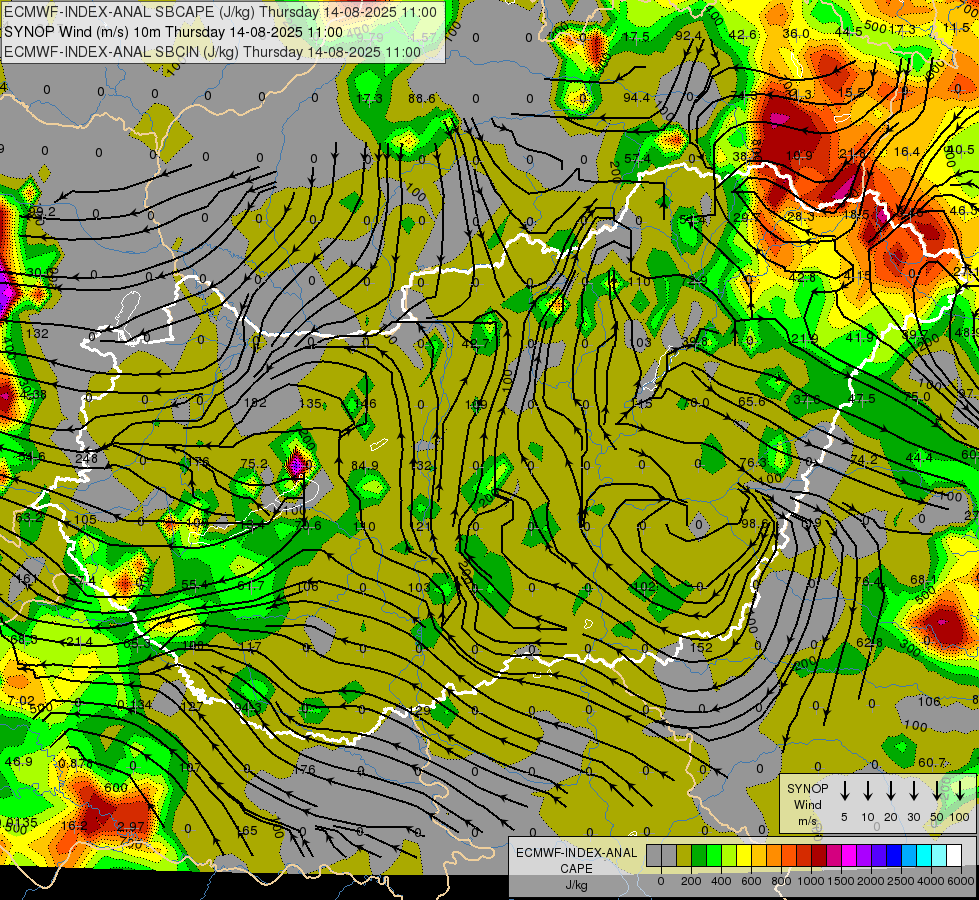This screenshot has height=900, width=979.
Task: Click the map value '88.6'
Action: 422,99
